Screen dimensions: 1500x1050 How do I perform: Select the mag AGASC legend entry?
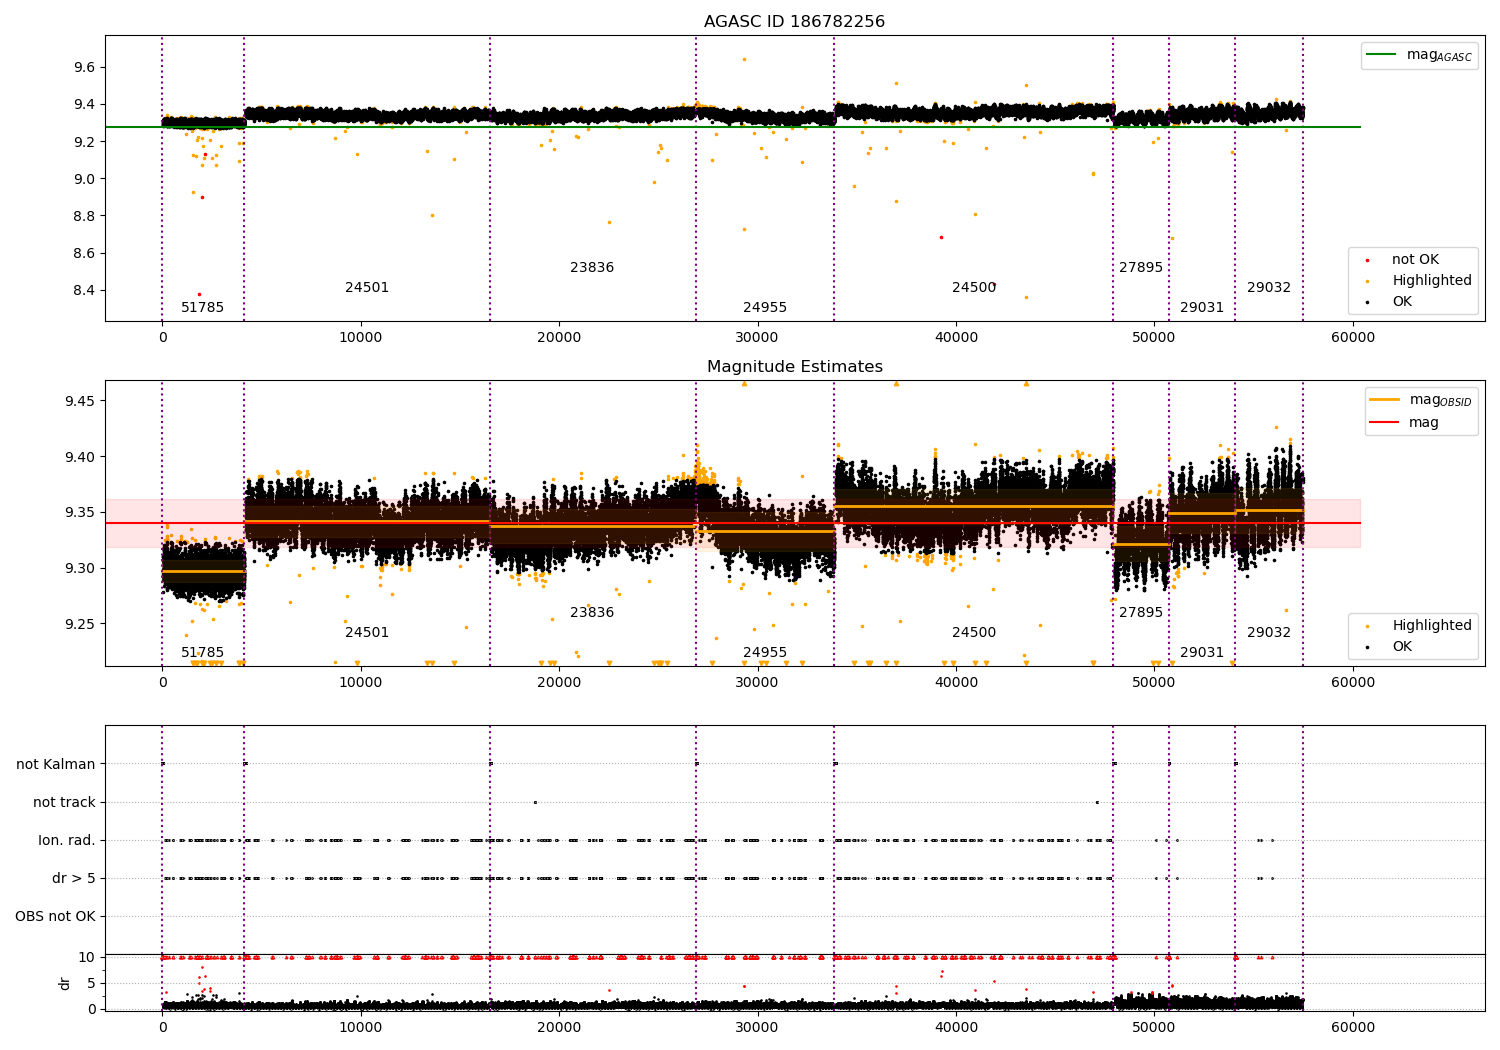click(1420, 55)
